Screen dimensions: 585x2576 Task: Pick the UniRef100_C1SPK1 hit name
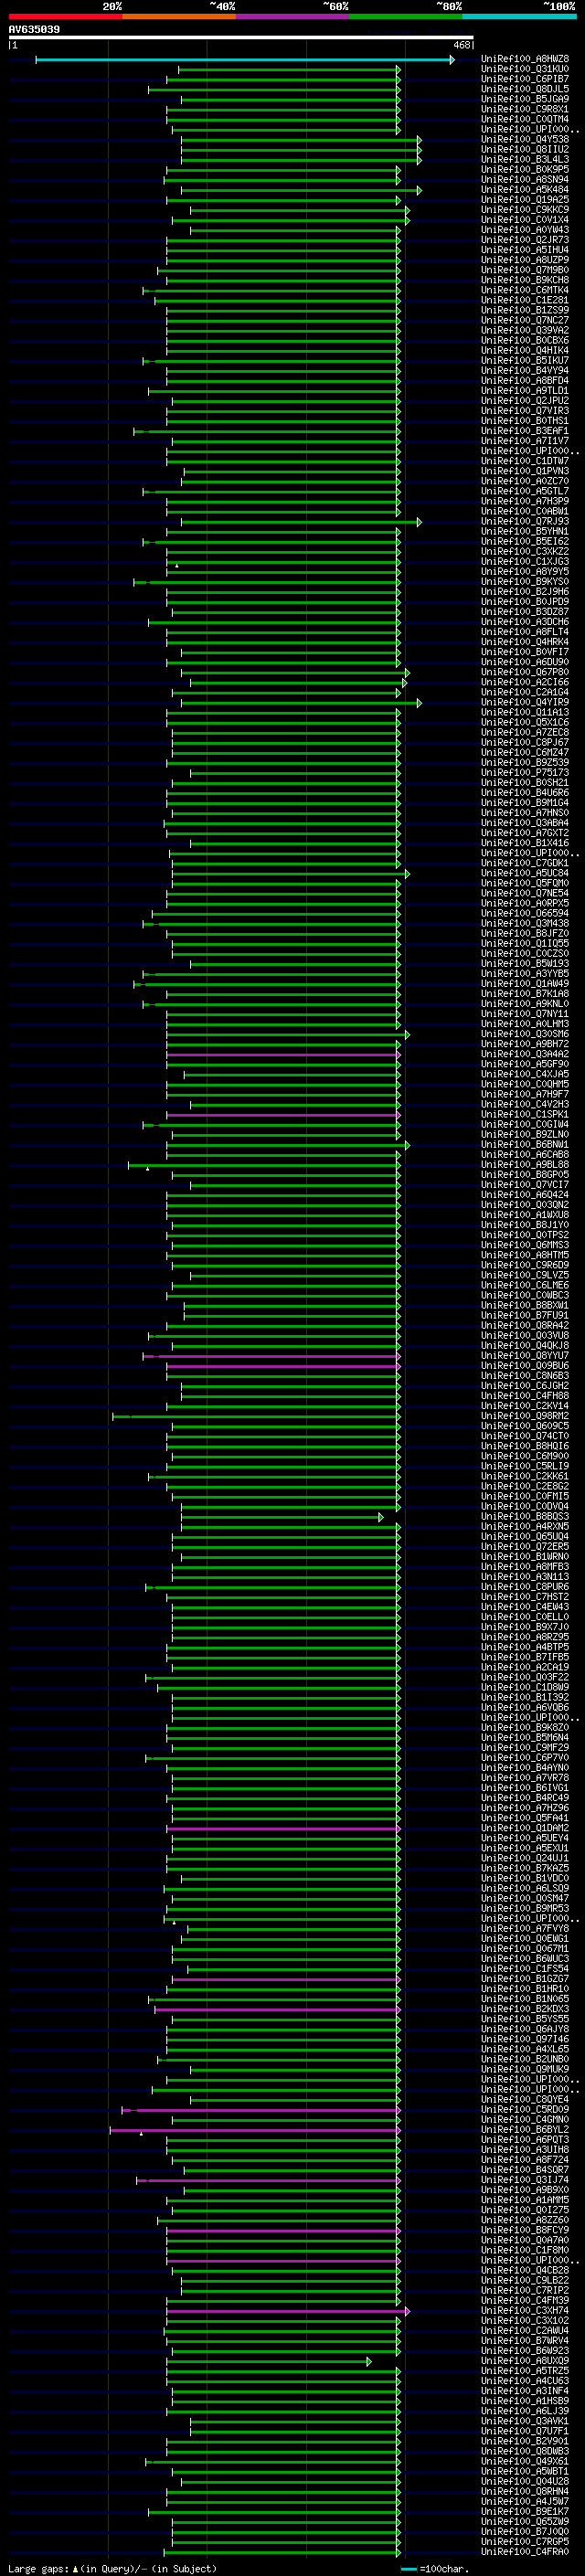click(525, 1114)
